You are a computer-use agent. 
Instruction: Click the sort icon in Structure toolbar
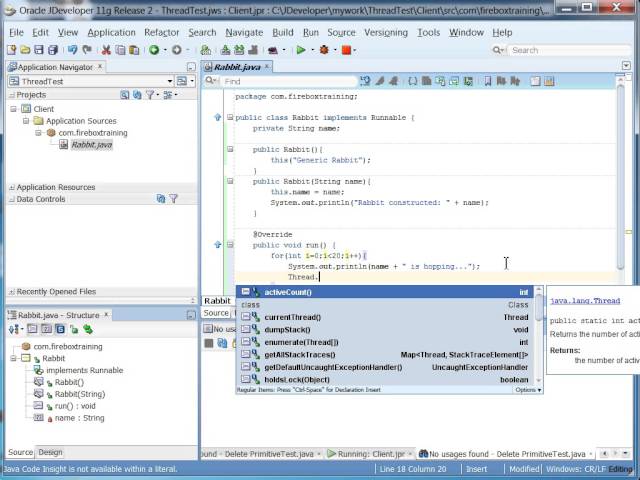point(13,329)
